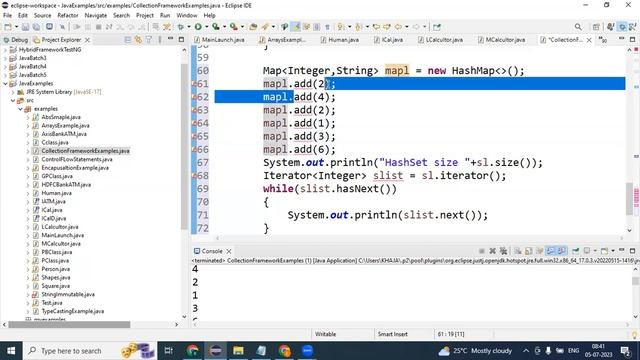
Task: Open the Window menu
Action: click(x=187, y=16)
